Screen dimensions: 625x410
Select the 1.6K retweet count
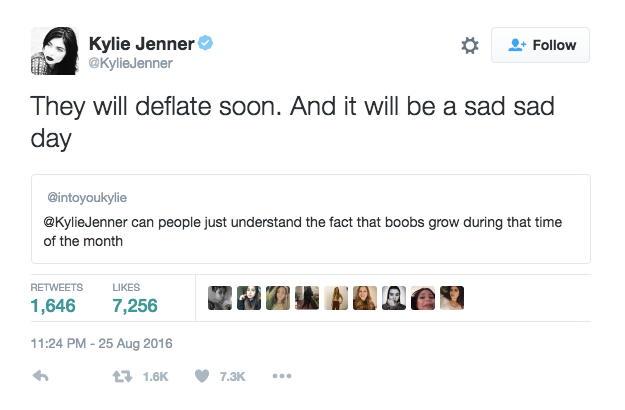(155, 377)
